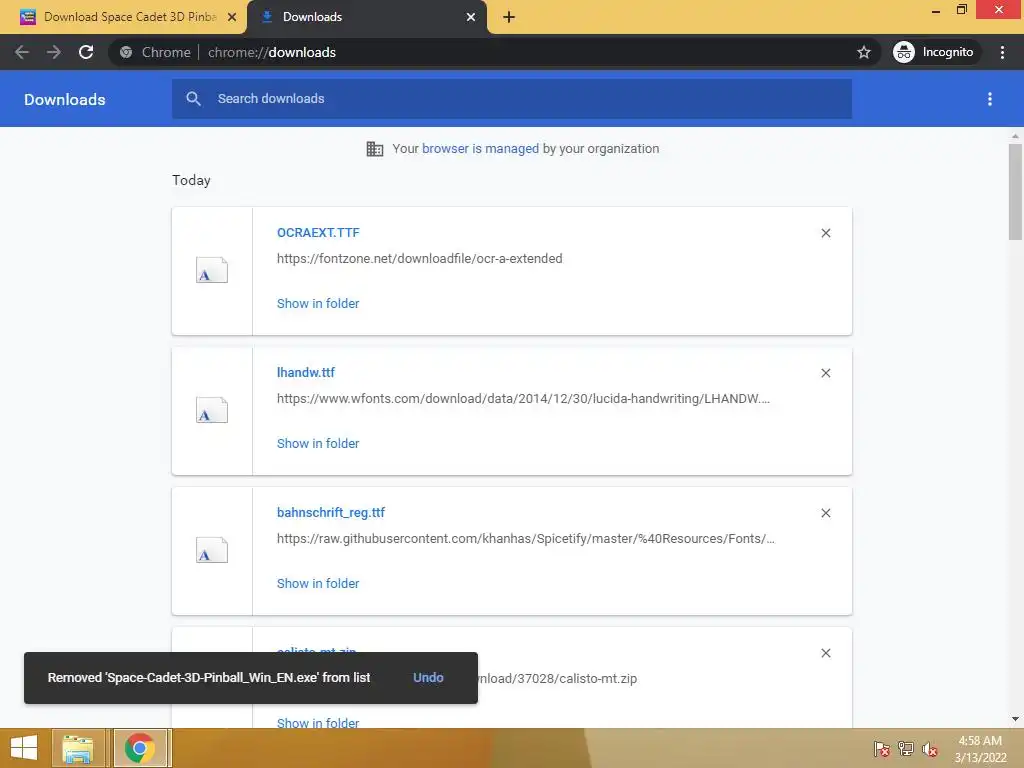The image size is (1024, 768).
Task: Remove OCRAEXT.TTF from the list
Action: coord(825,233)
